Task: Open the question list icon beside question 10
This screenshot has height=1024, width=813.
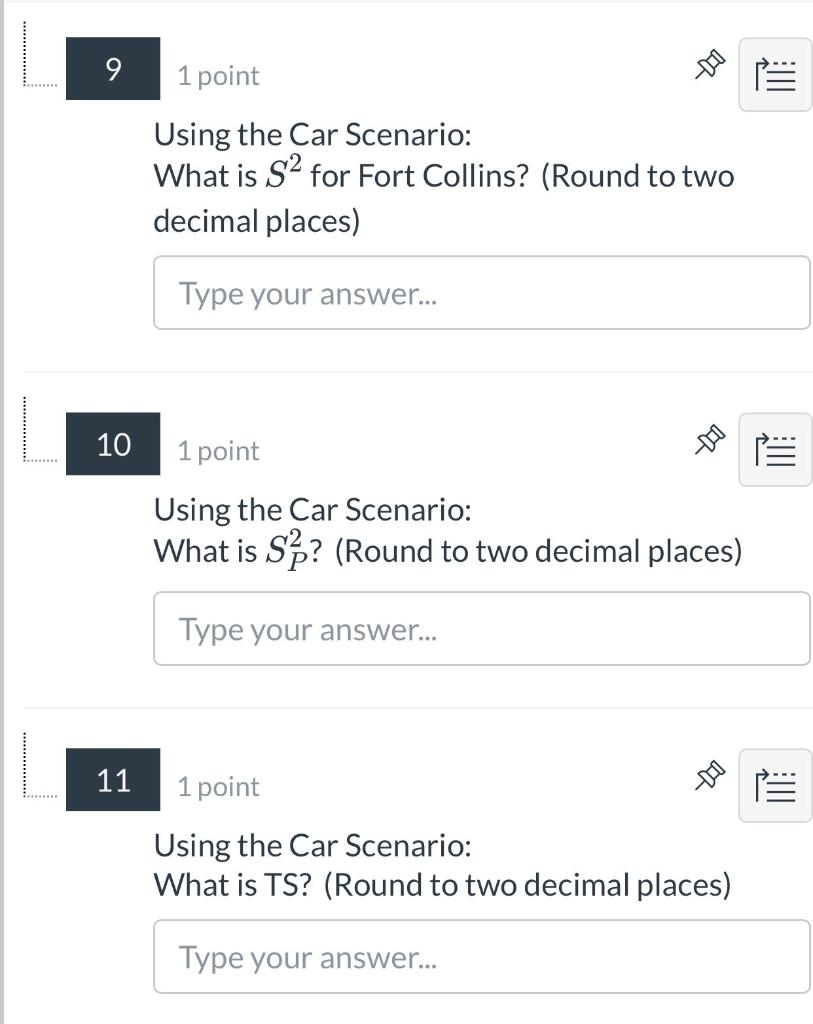Action: [x=775, y=449]
